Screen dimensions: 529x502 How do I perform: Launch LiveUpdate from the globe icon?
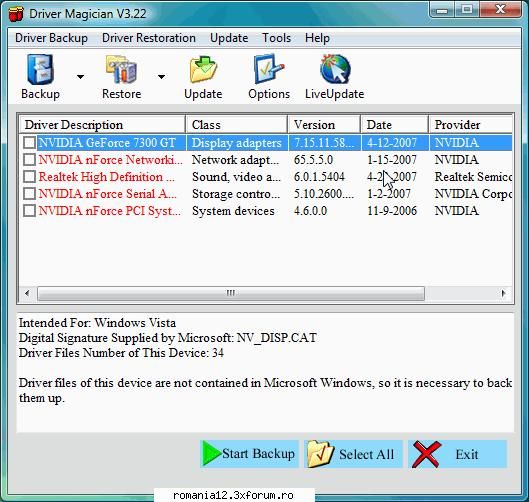(x=335, y=69)
